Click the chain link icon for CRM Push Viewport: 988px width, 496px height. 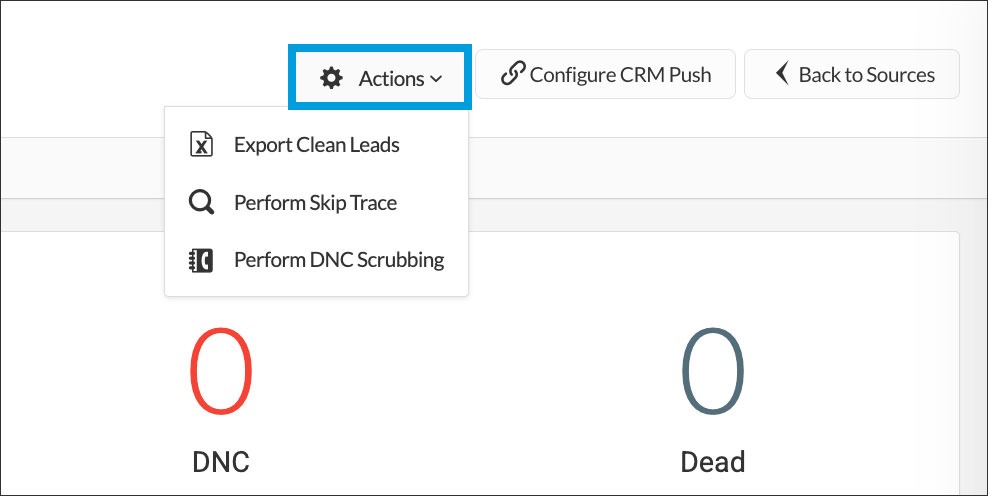513,74
